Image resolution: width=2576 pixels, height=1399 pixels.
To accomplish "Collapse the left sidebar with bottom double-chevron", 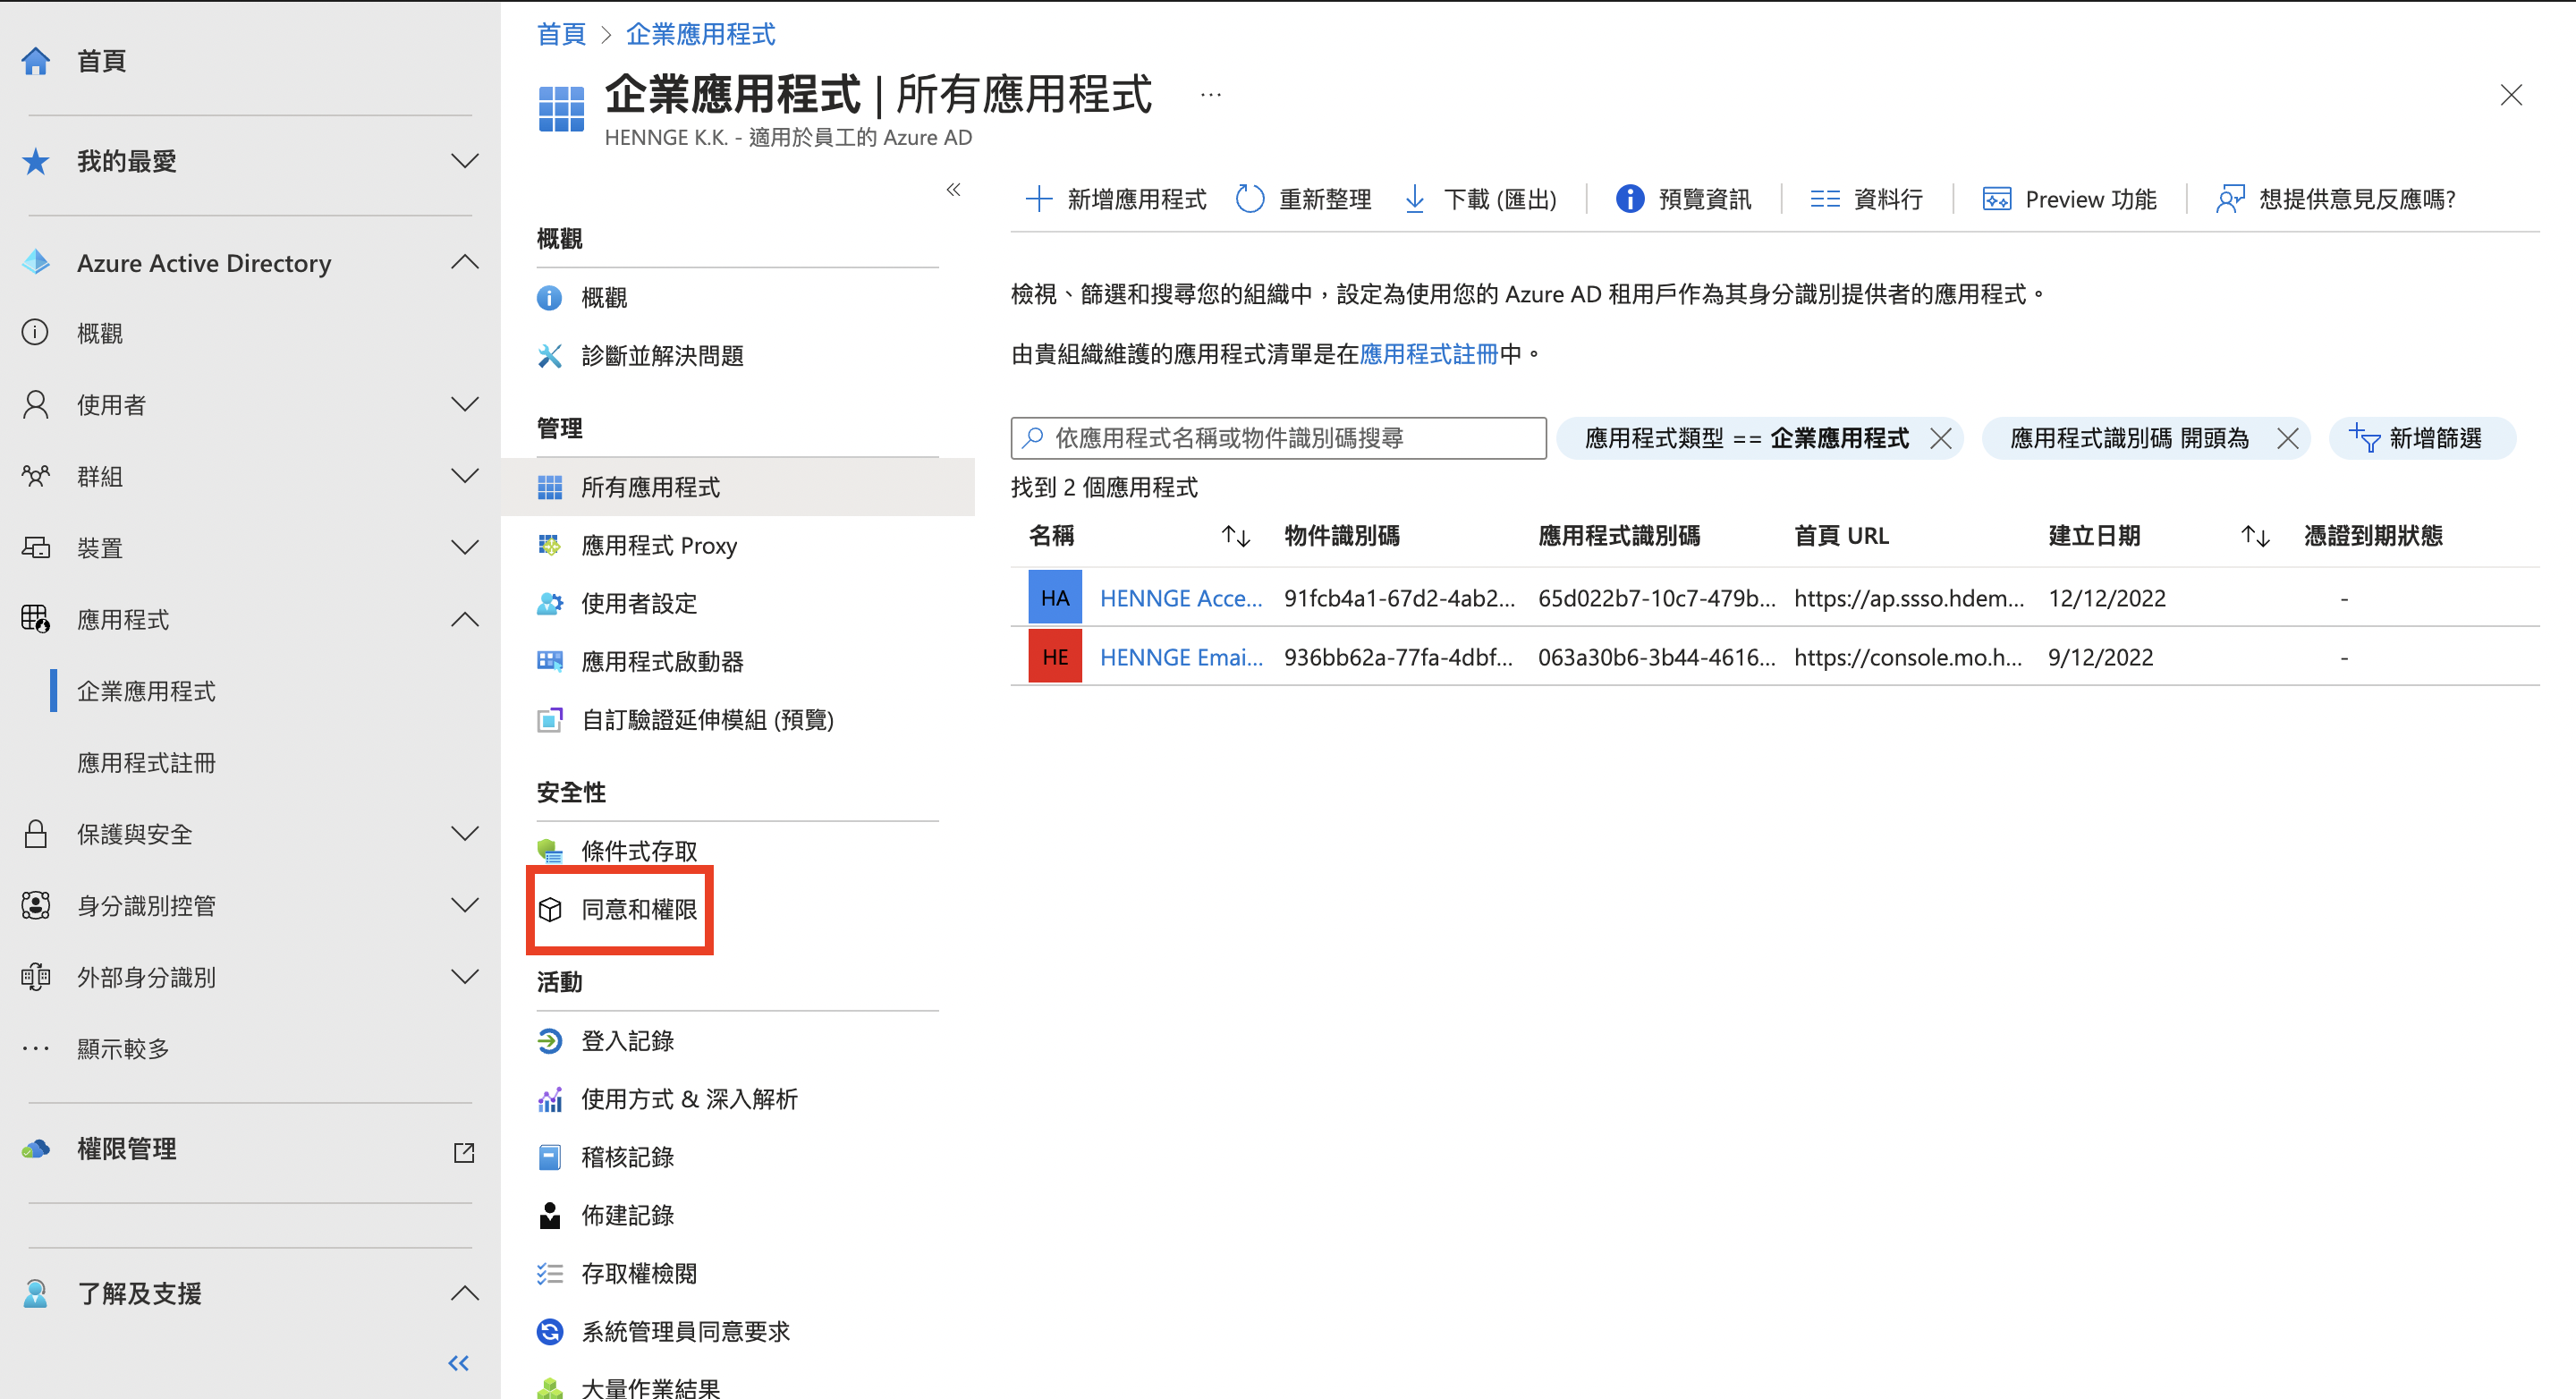I will [x=459, y=1363].
